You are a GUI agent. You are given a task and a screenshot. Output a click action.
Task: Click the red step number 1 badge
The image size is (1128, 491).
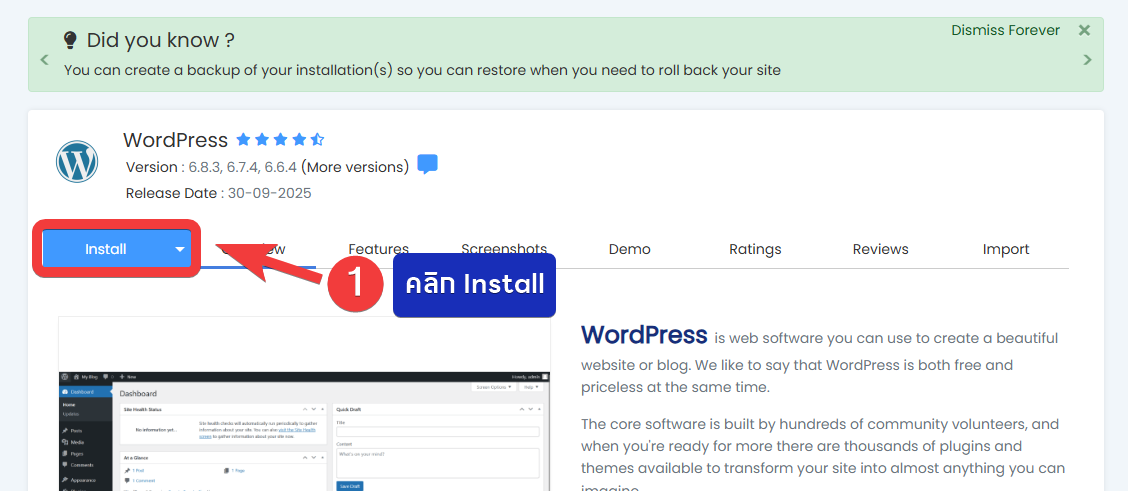(356, 284)
